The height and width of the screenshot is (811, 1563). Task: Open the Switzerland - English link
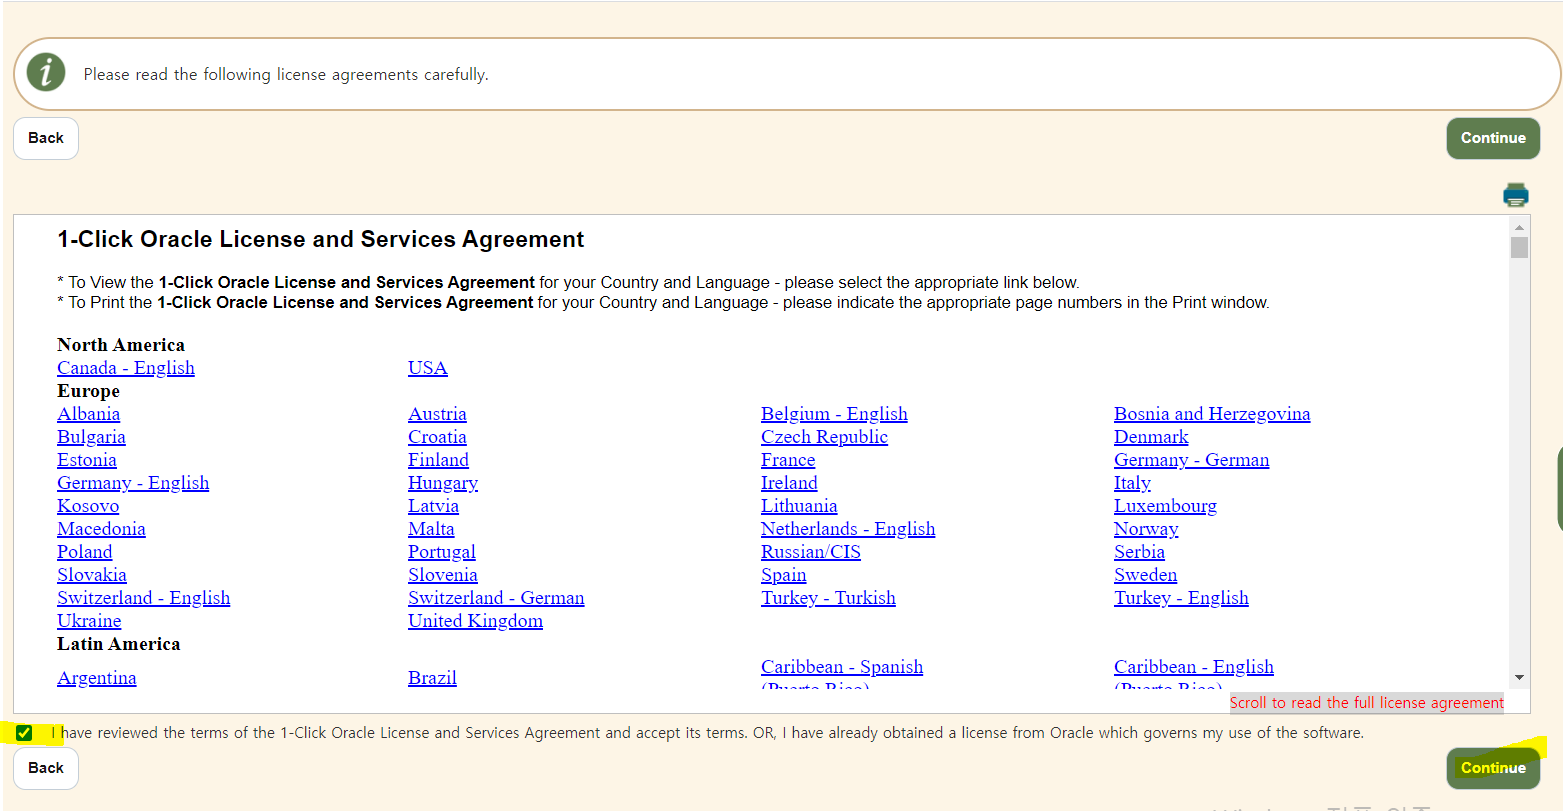(x=144, y=598)
